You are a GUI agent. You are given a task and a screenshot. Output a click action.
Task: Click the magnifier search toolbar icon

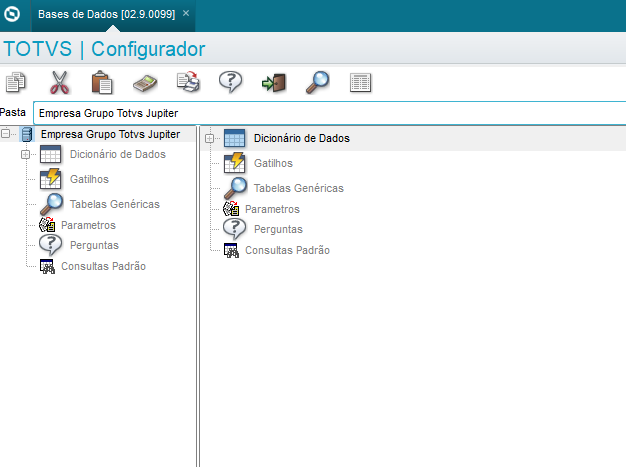pos(317,82)
